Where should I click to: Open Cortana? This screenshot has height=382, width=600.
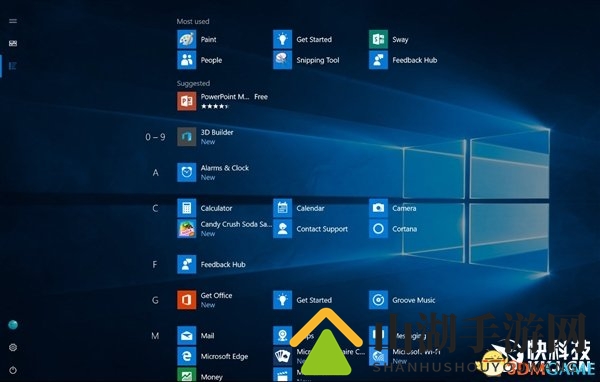393,229
